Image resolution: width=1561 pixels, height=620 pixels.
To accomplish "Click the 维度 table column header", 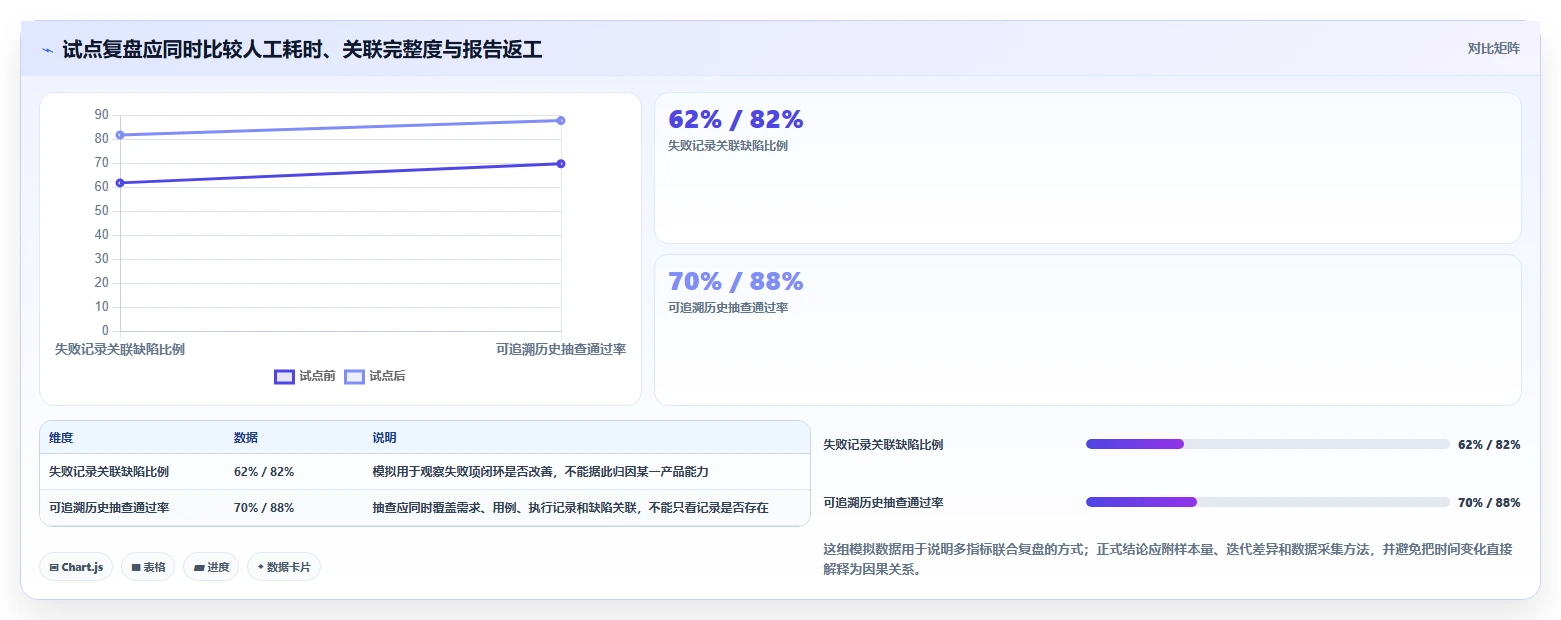I will pyautogui.click(x=61, y=438).
